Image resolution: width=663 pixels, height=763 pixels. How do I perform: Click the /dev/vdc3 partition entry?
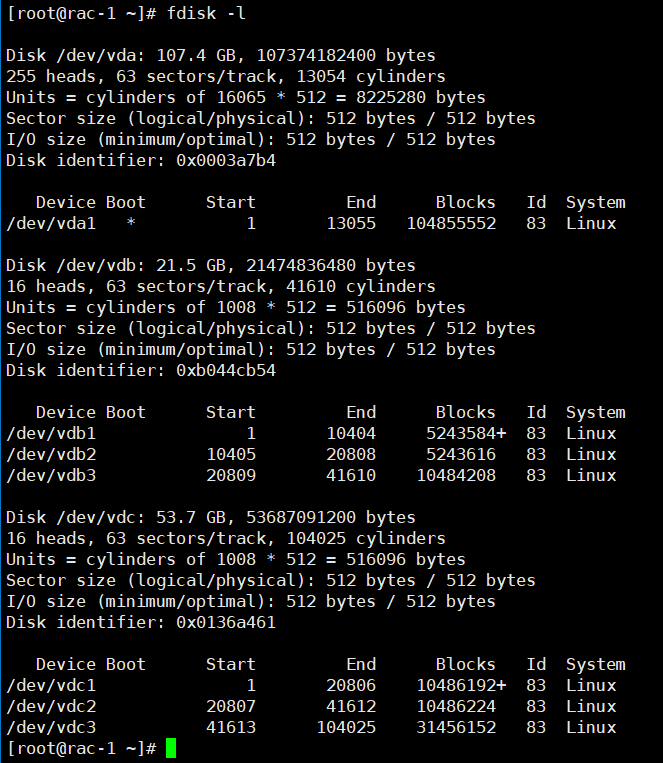51,727
